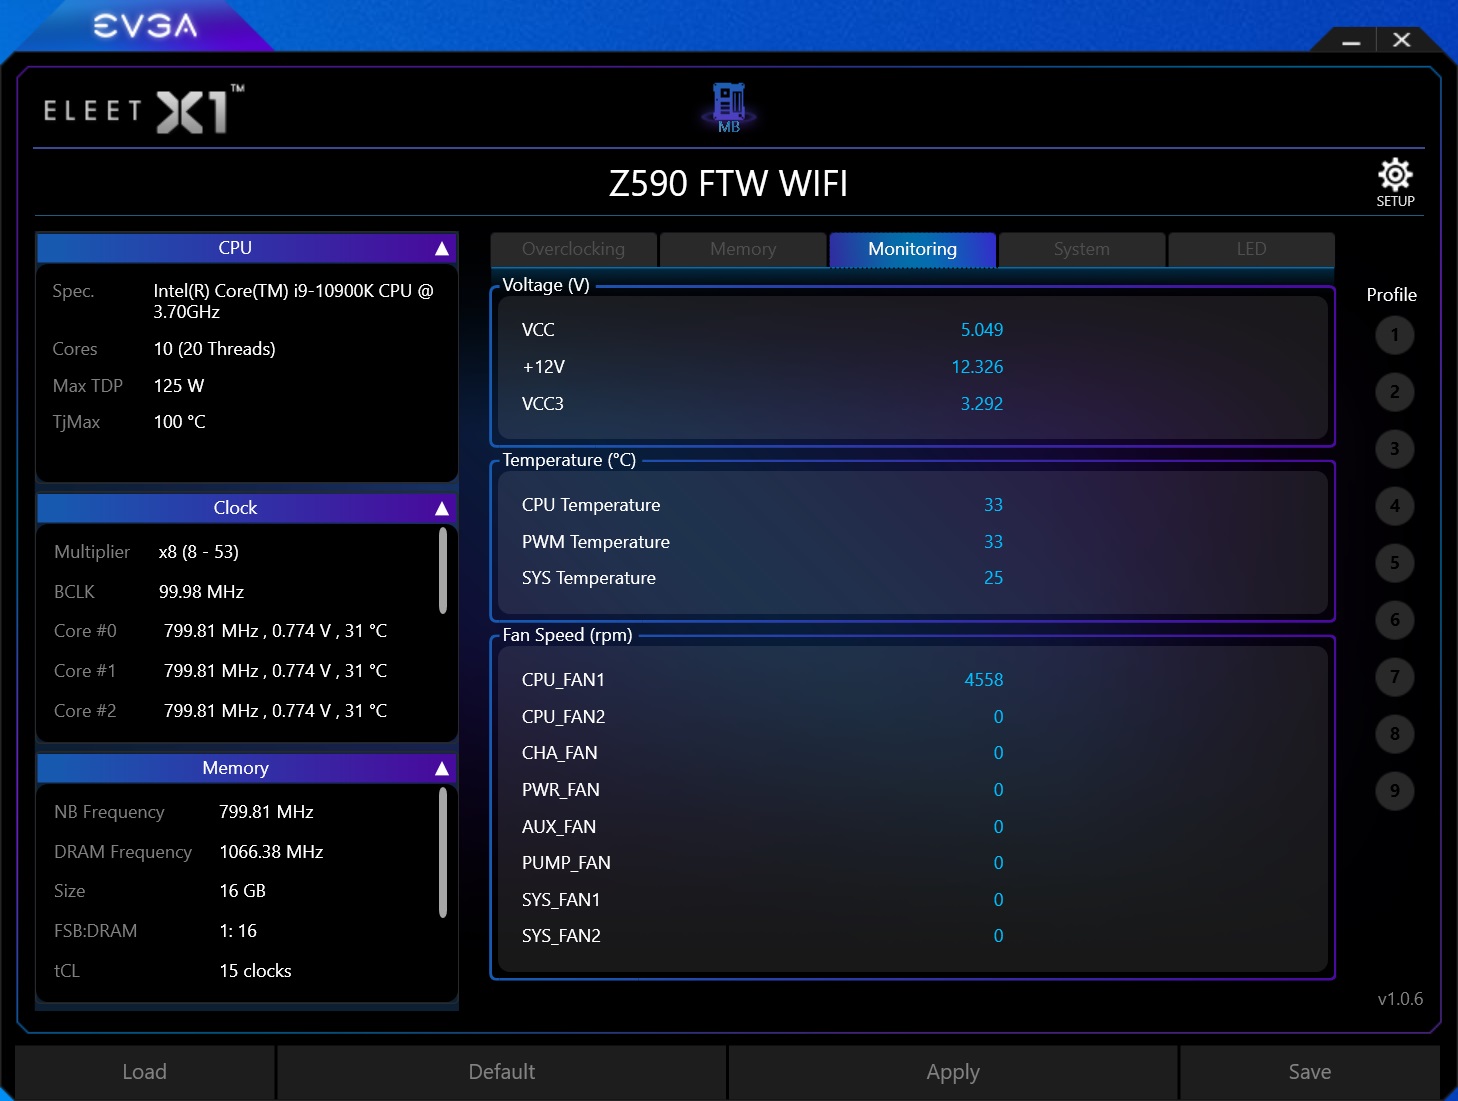Image resolution: width=1458 pixels, height=1101 pixels.
Task: Click the Max TDP value 125 W
Action: pos(178,386)
